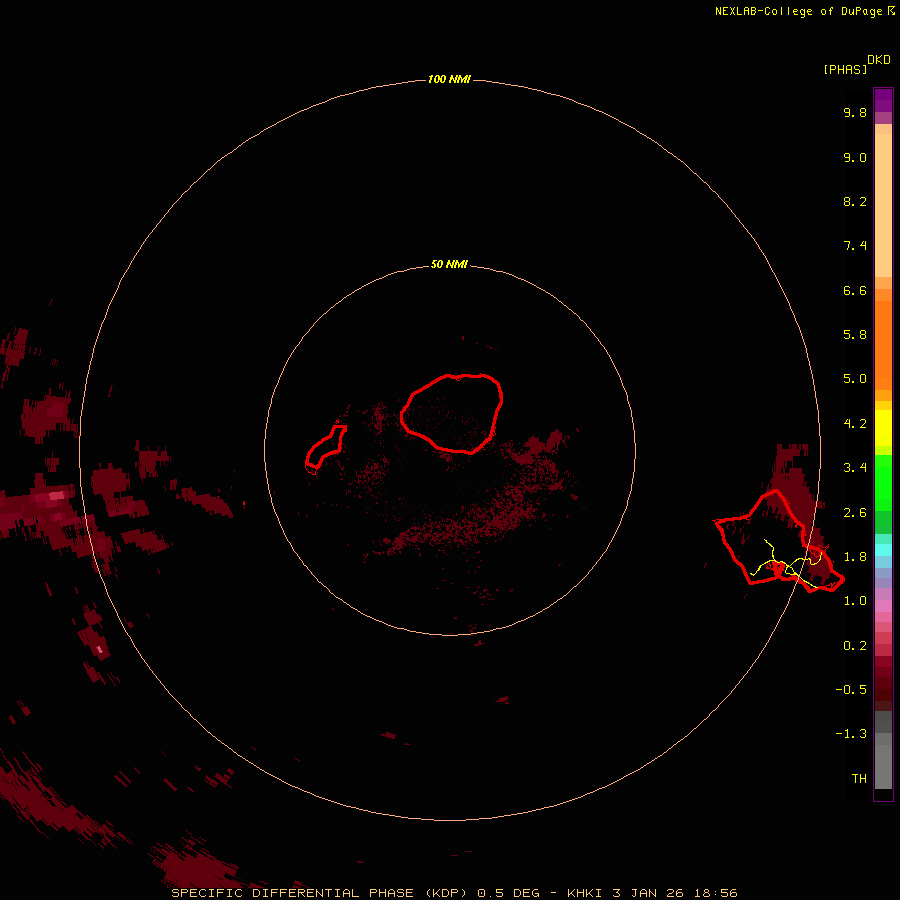Click the large red island outline near radar center

coord(452,413)
